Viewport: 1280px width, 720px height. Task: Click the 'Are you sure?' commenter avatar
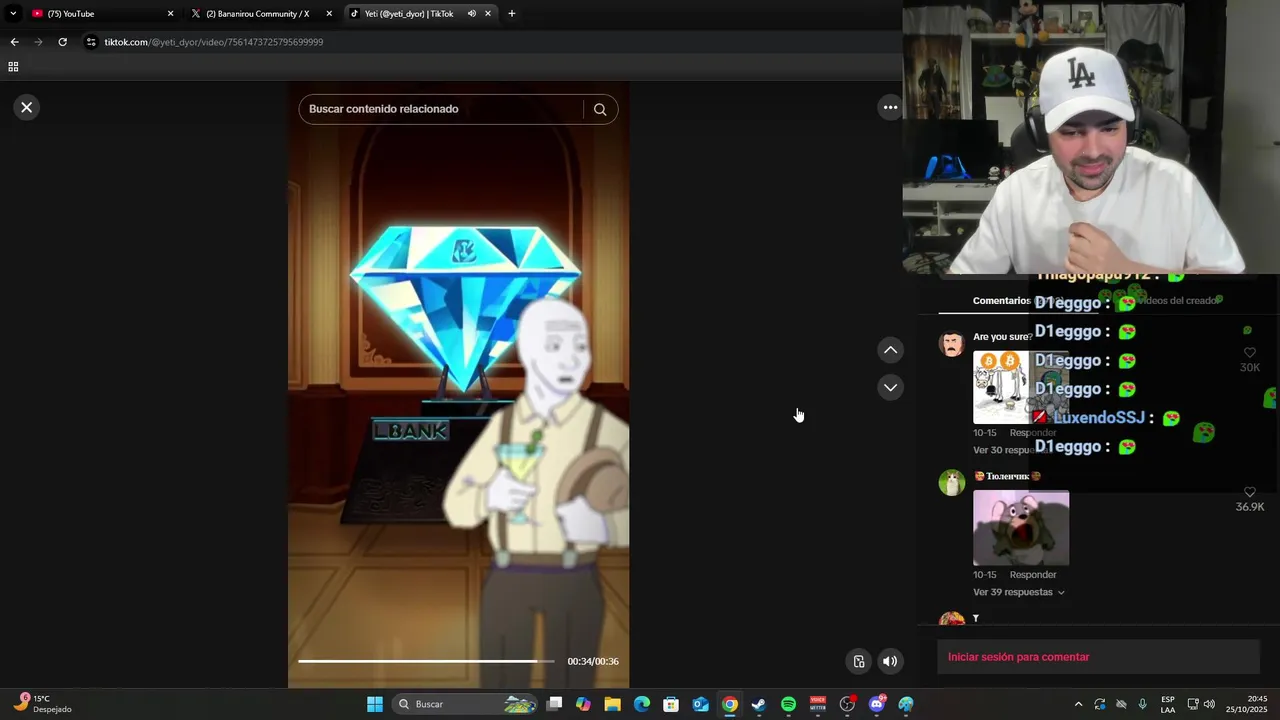click(951, 344)
